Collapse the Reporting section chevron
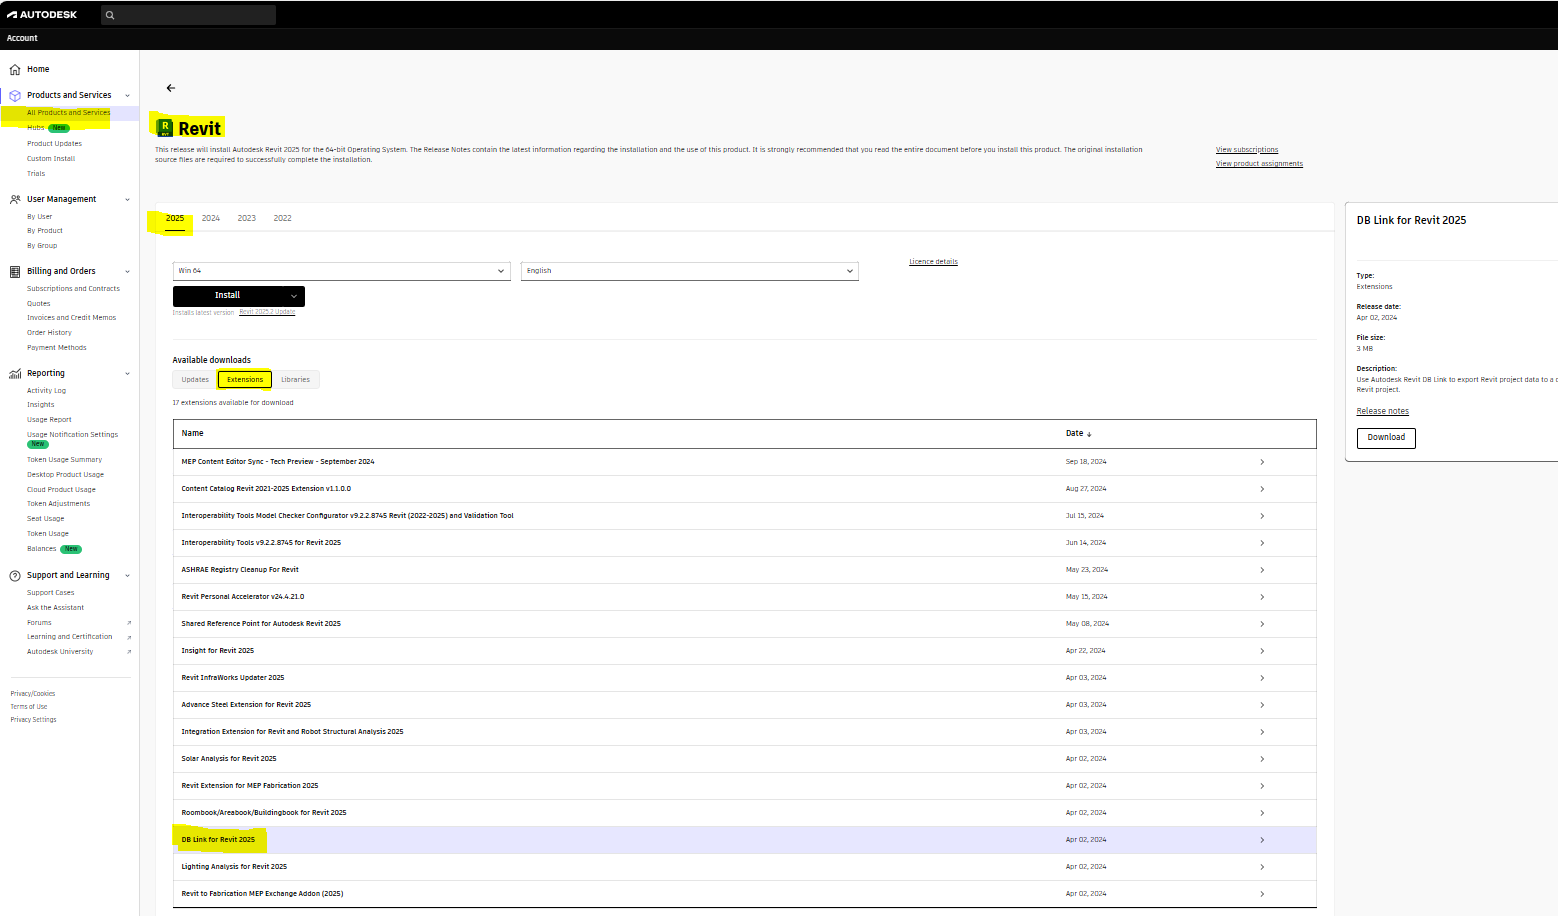The image size is (1558, 916). (127, 374)
